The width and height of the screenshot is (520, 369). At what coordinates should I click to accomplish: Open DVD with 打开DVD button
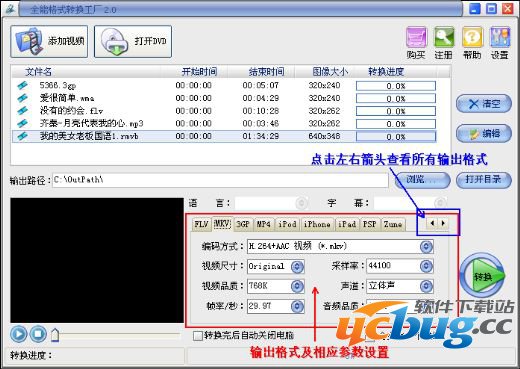pos(133,42)
